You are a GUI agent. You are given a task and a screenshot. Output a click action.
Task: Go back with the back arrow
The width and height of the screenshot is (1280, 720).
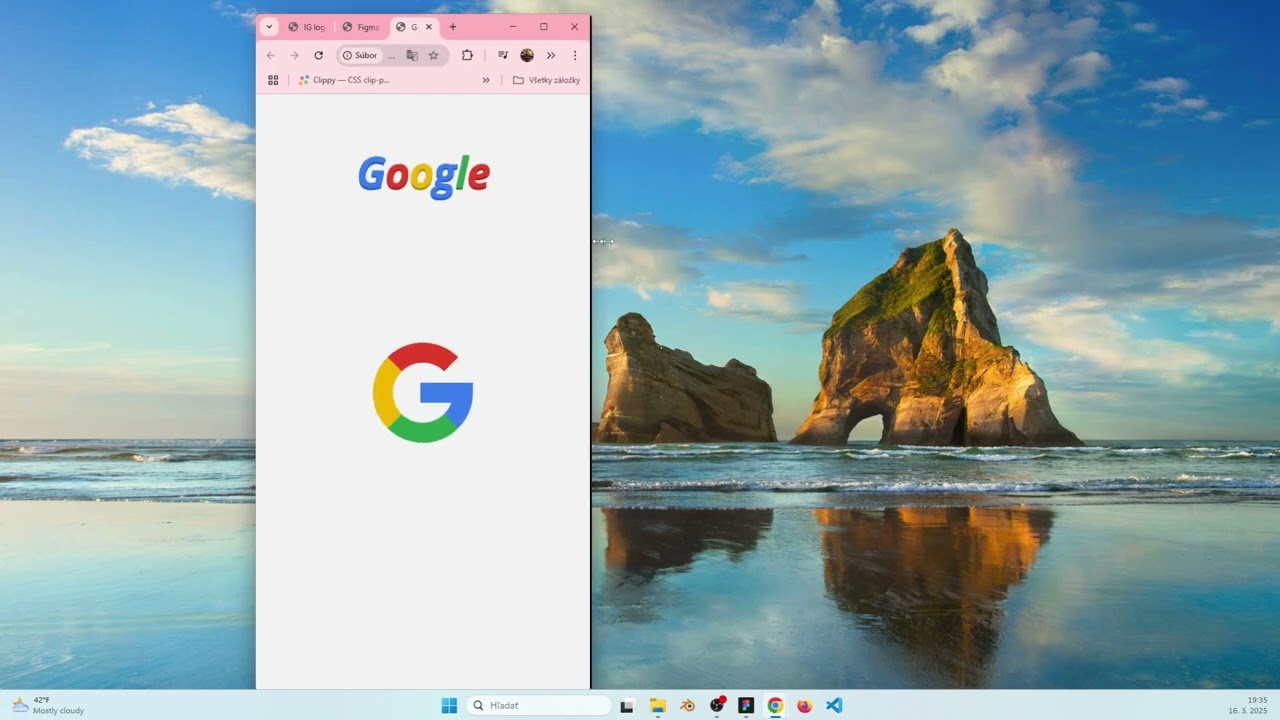[271, 55]
